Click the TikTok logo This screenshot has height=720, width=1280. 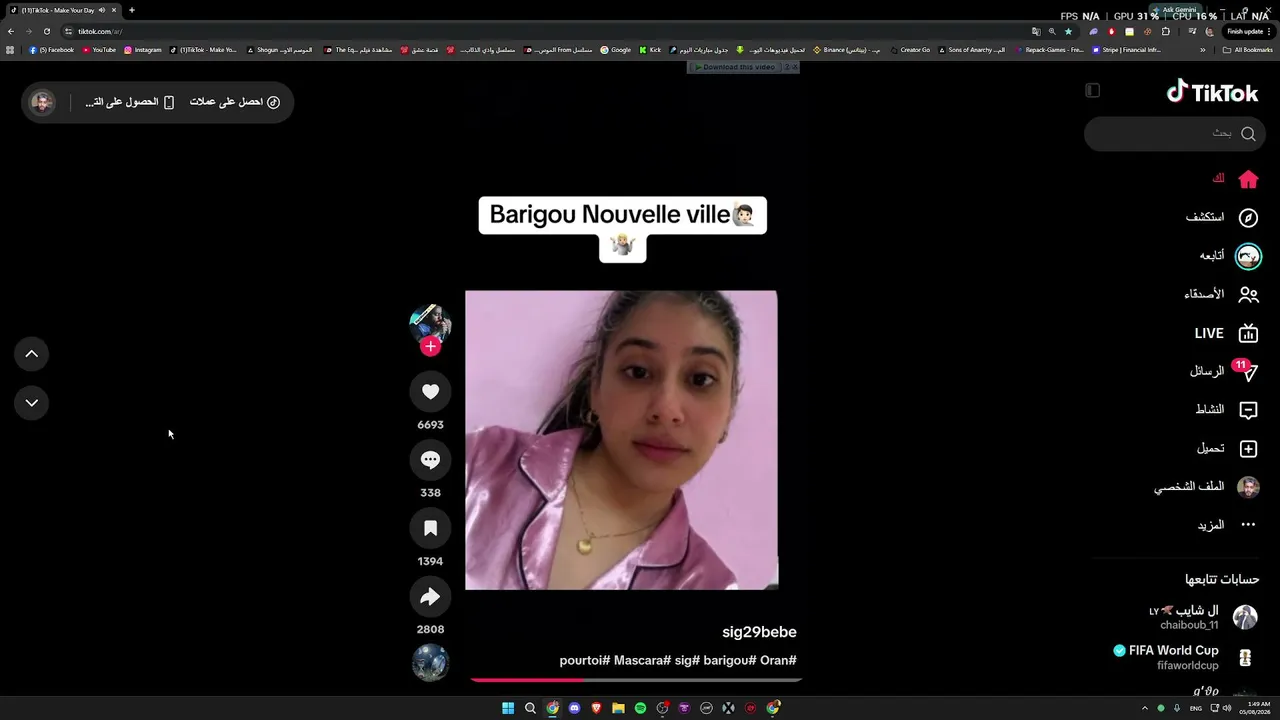pos(1212,92)
